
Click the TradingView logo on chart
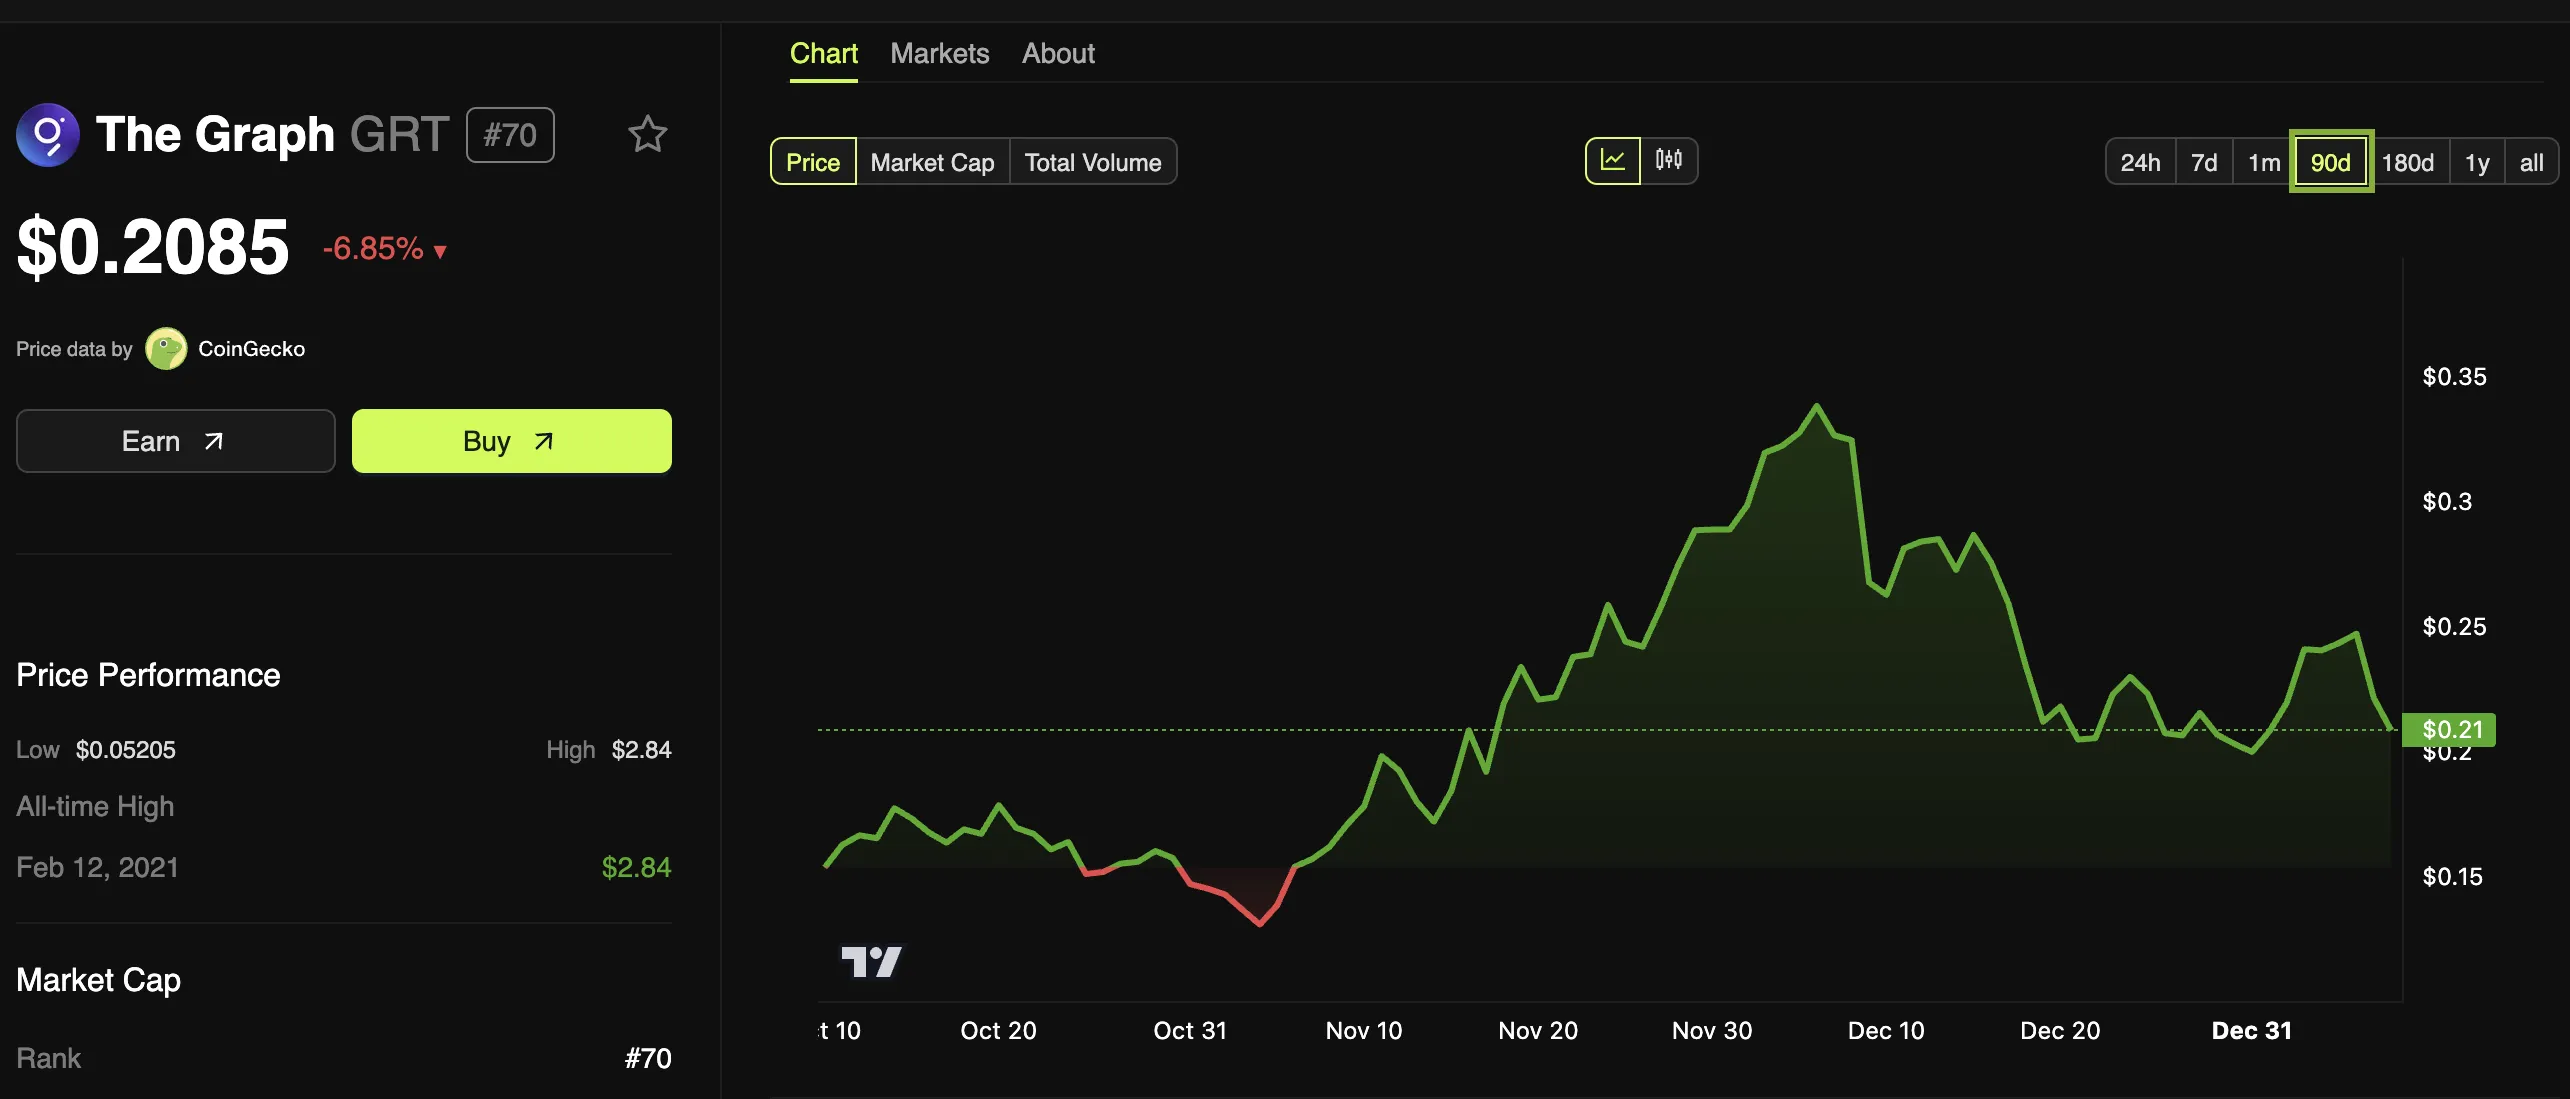coord(871,962)
